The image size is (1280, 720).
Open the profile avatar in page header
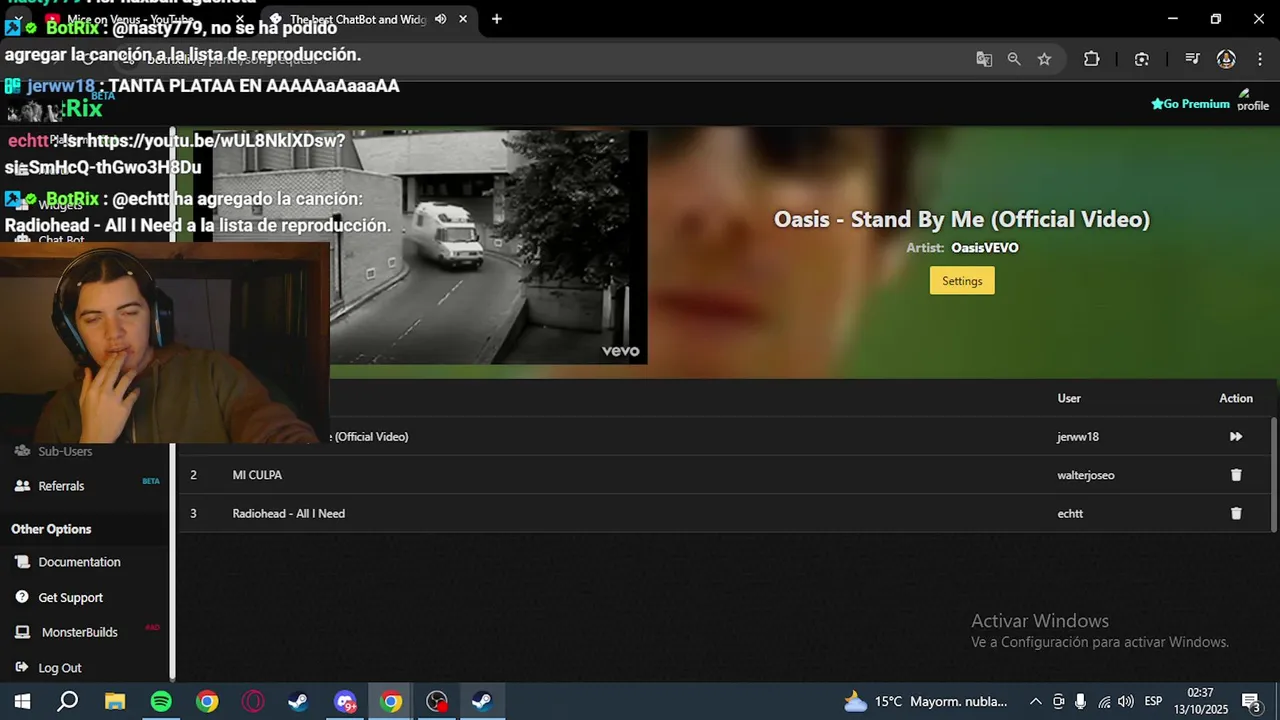[x=1252, y=100]
